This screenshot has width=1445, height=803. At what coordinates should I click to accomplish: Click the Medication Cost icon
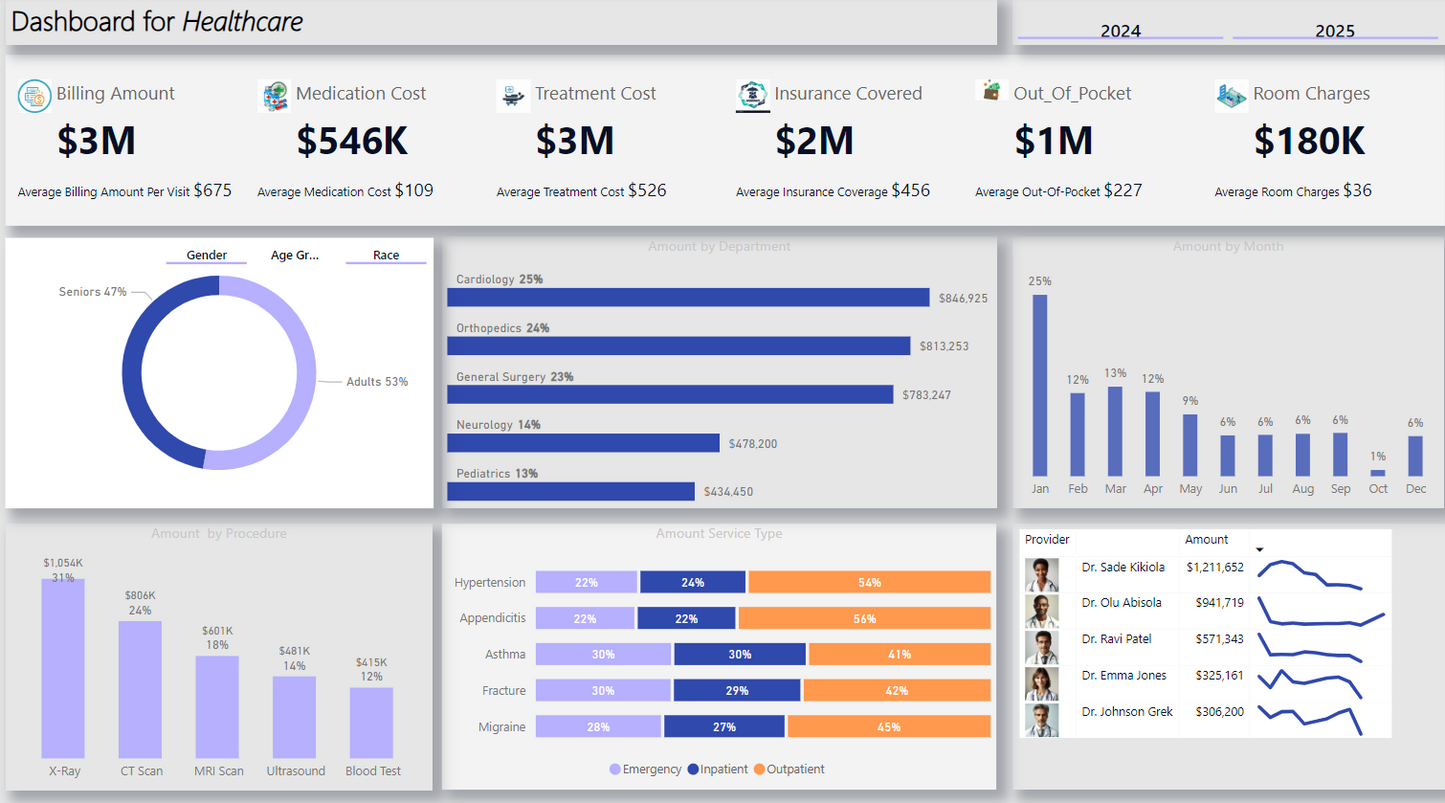tap(274, 96)
